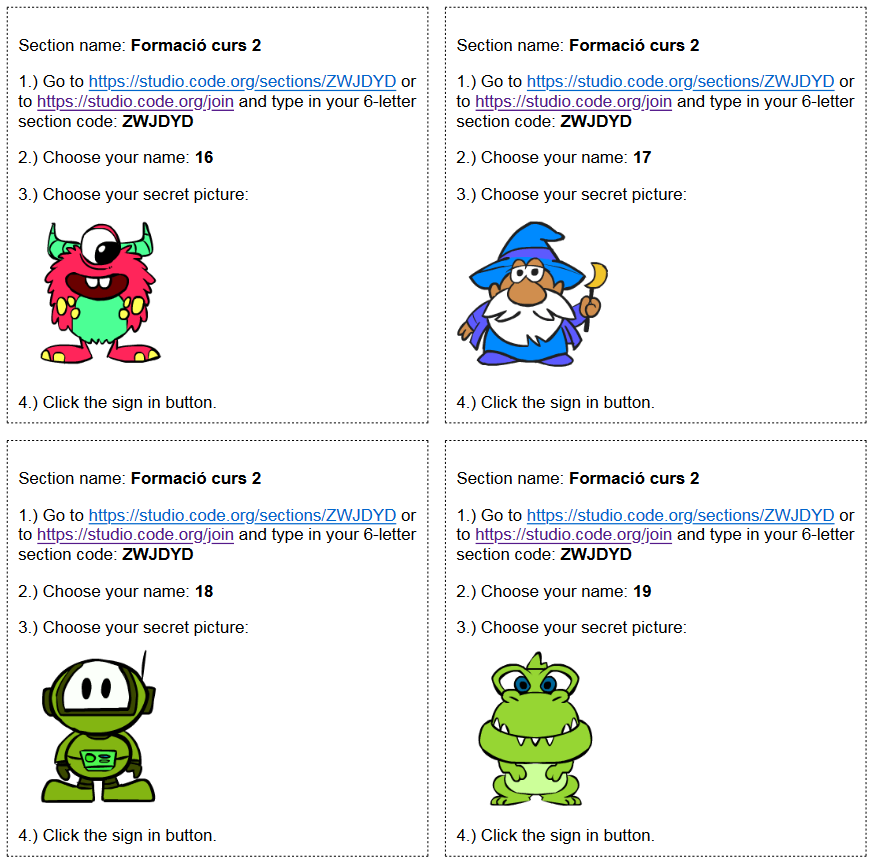Open studio.code.org/join link on card 16
874x865 pixels.
tap(135, 101)
